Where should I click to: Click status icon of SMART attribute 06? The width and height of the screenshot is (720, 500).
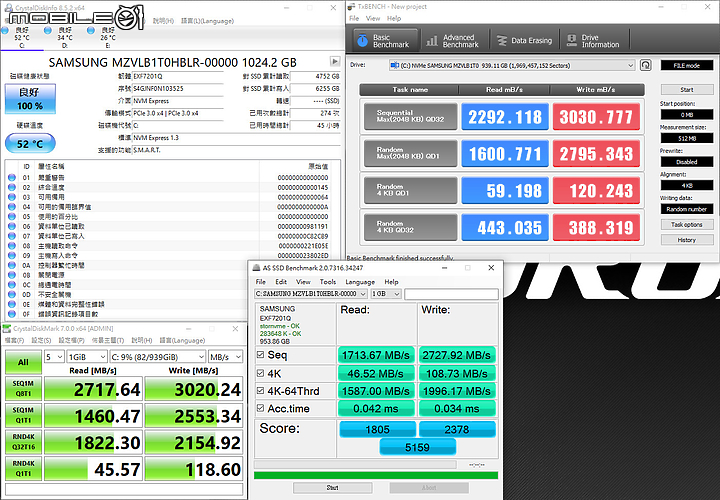[x=12, y=226]
